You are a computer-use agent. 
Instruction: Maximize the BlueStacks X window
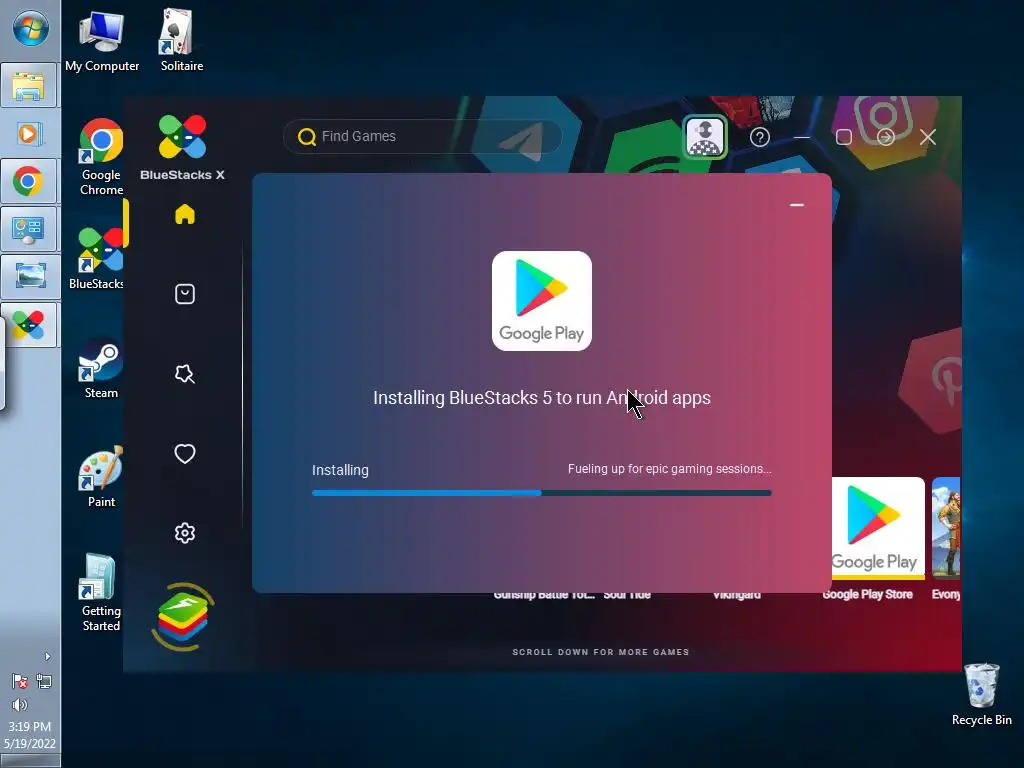pyautogui.click(x=844, y=137)
